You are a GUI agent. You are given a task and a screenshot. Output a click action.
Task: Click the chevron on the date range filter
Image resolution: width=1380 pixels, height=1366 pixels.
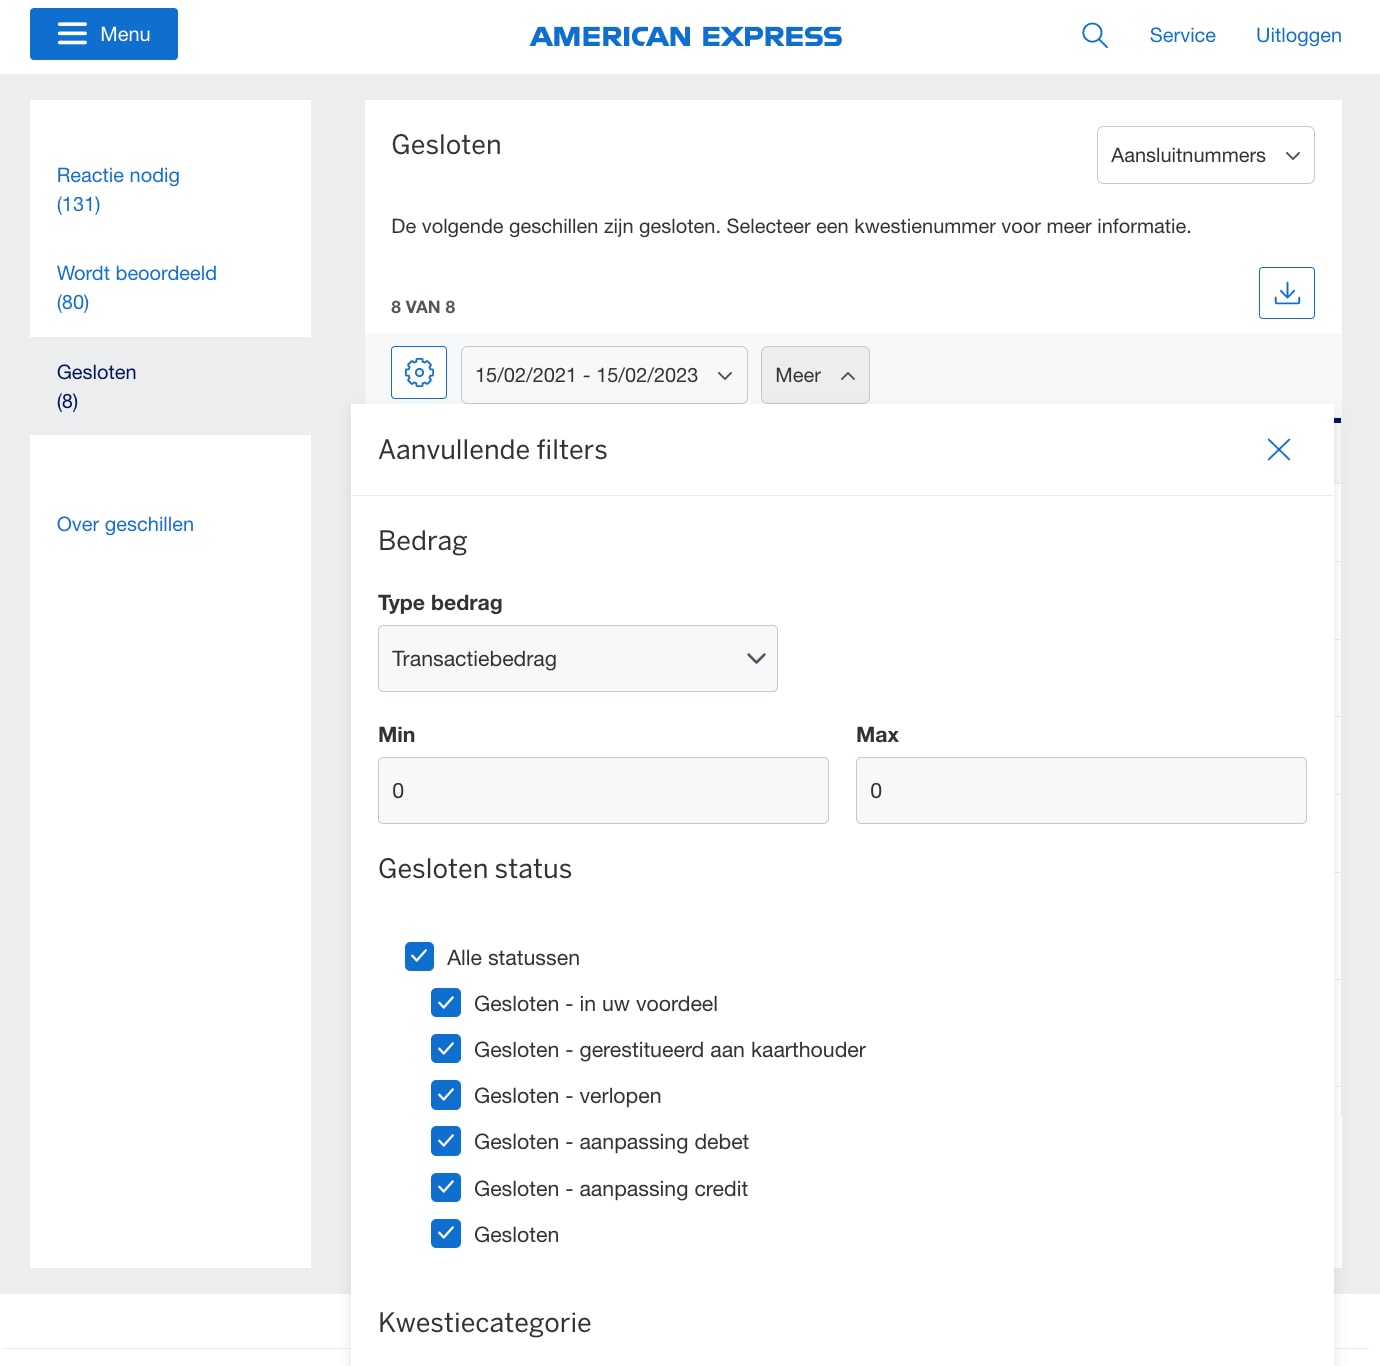724,375
